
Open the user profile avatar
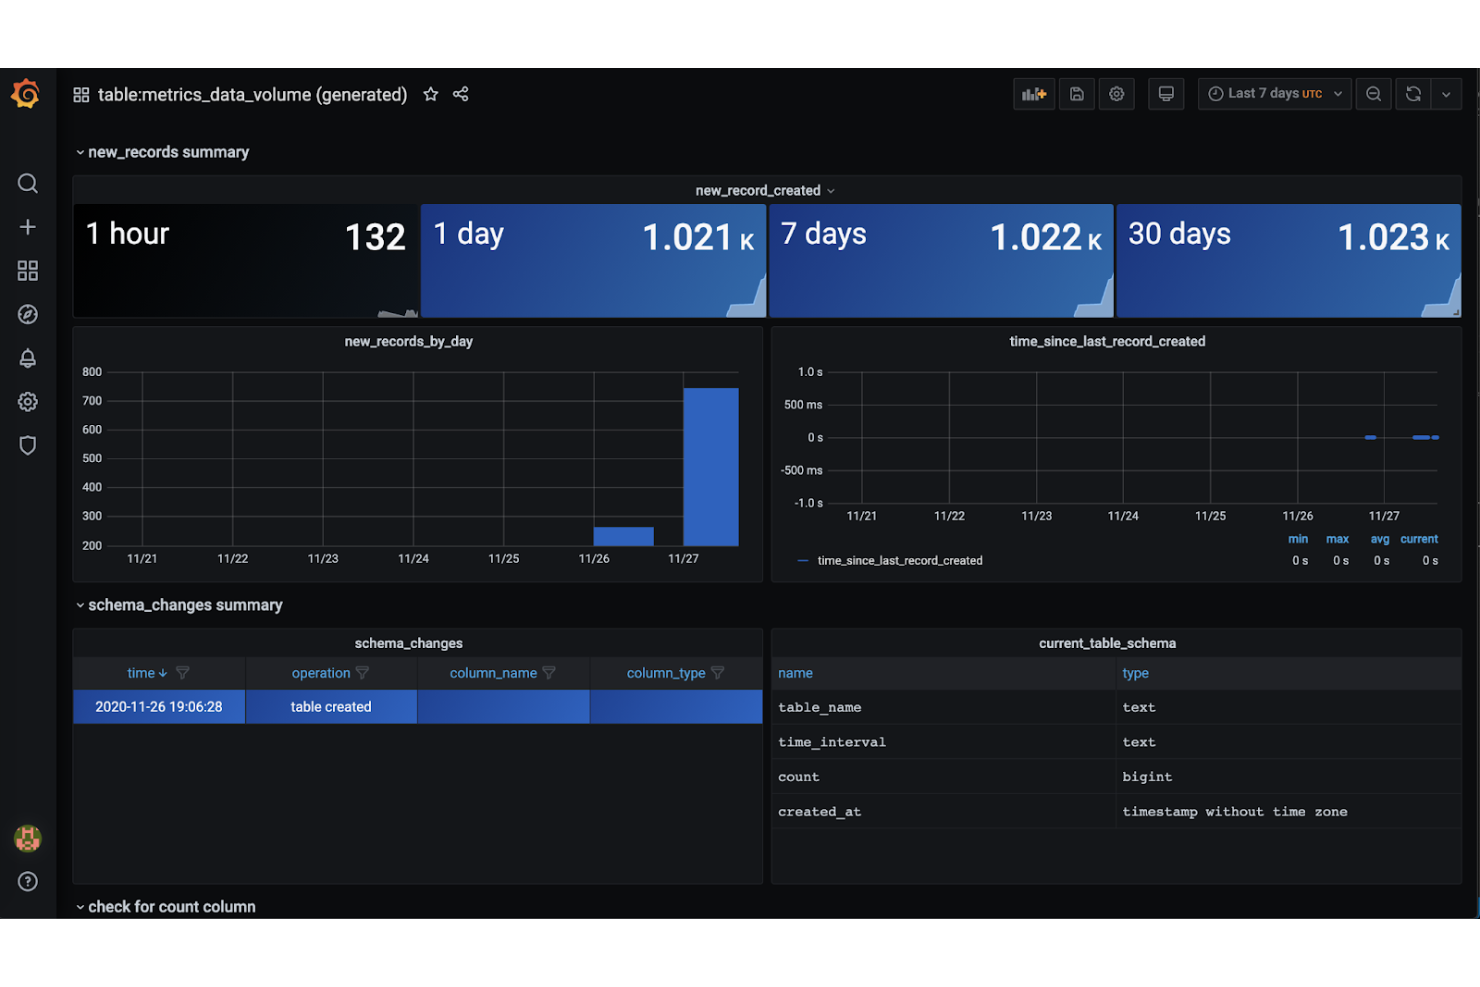[27, 839]
